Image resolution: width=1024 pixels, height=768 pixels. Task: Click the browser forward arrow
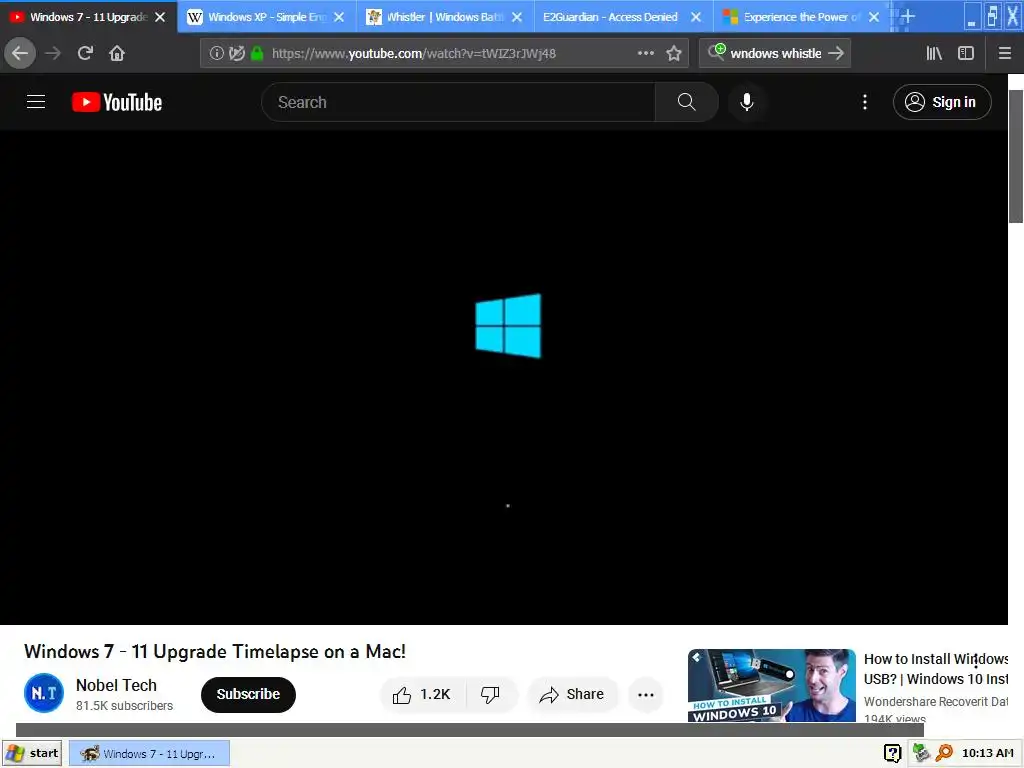point(53,53)
